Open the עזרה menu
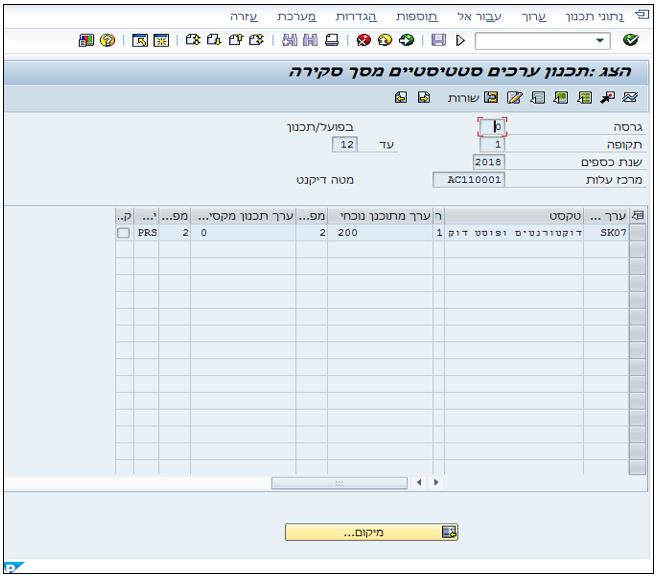The height and width of the screenshot is (578, 658). pos(244,16)
